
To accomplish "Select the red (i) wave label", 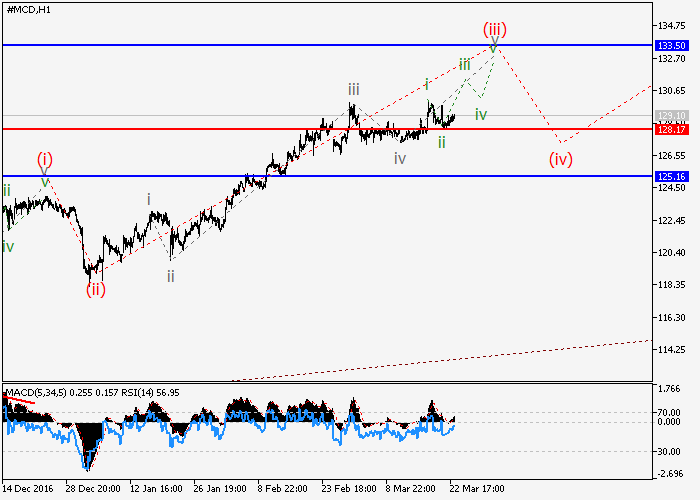I will pyautogui.click(x=45, y=159).
